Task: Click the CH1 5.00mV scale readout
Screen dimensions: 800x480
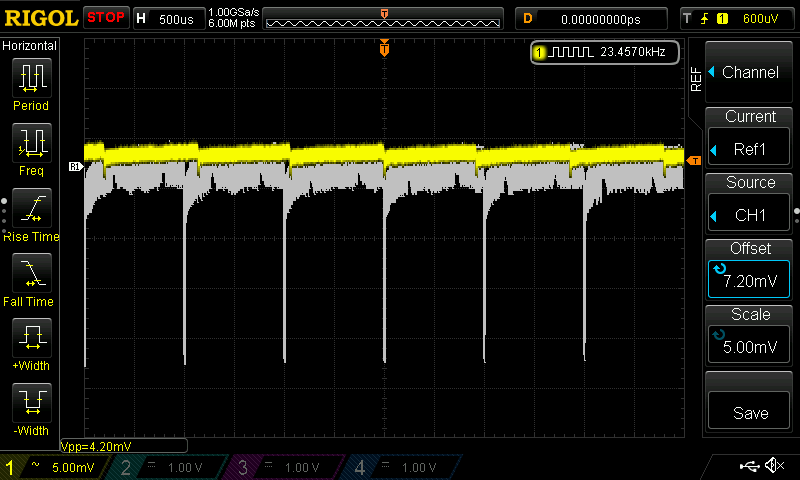Action: coord(73,467)
